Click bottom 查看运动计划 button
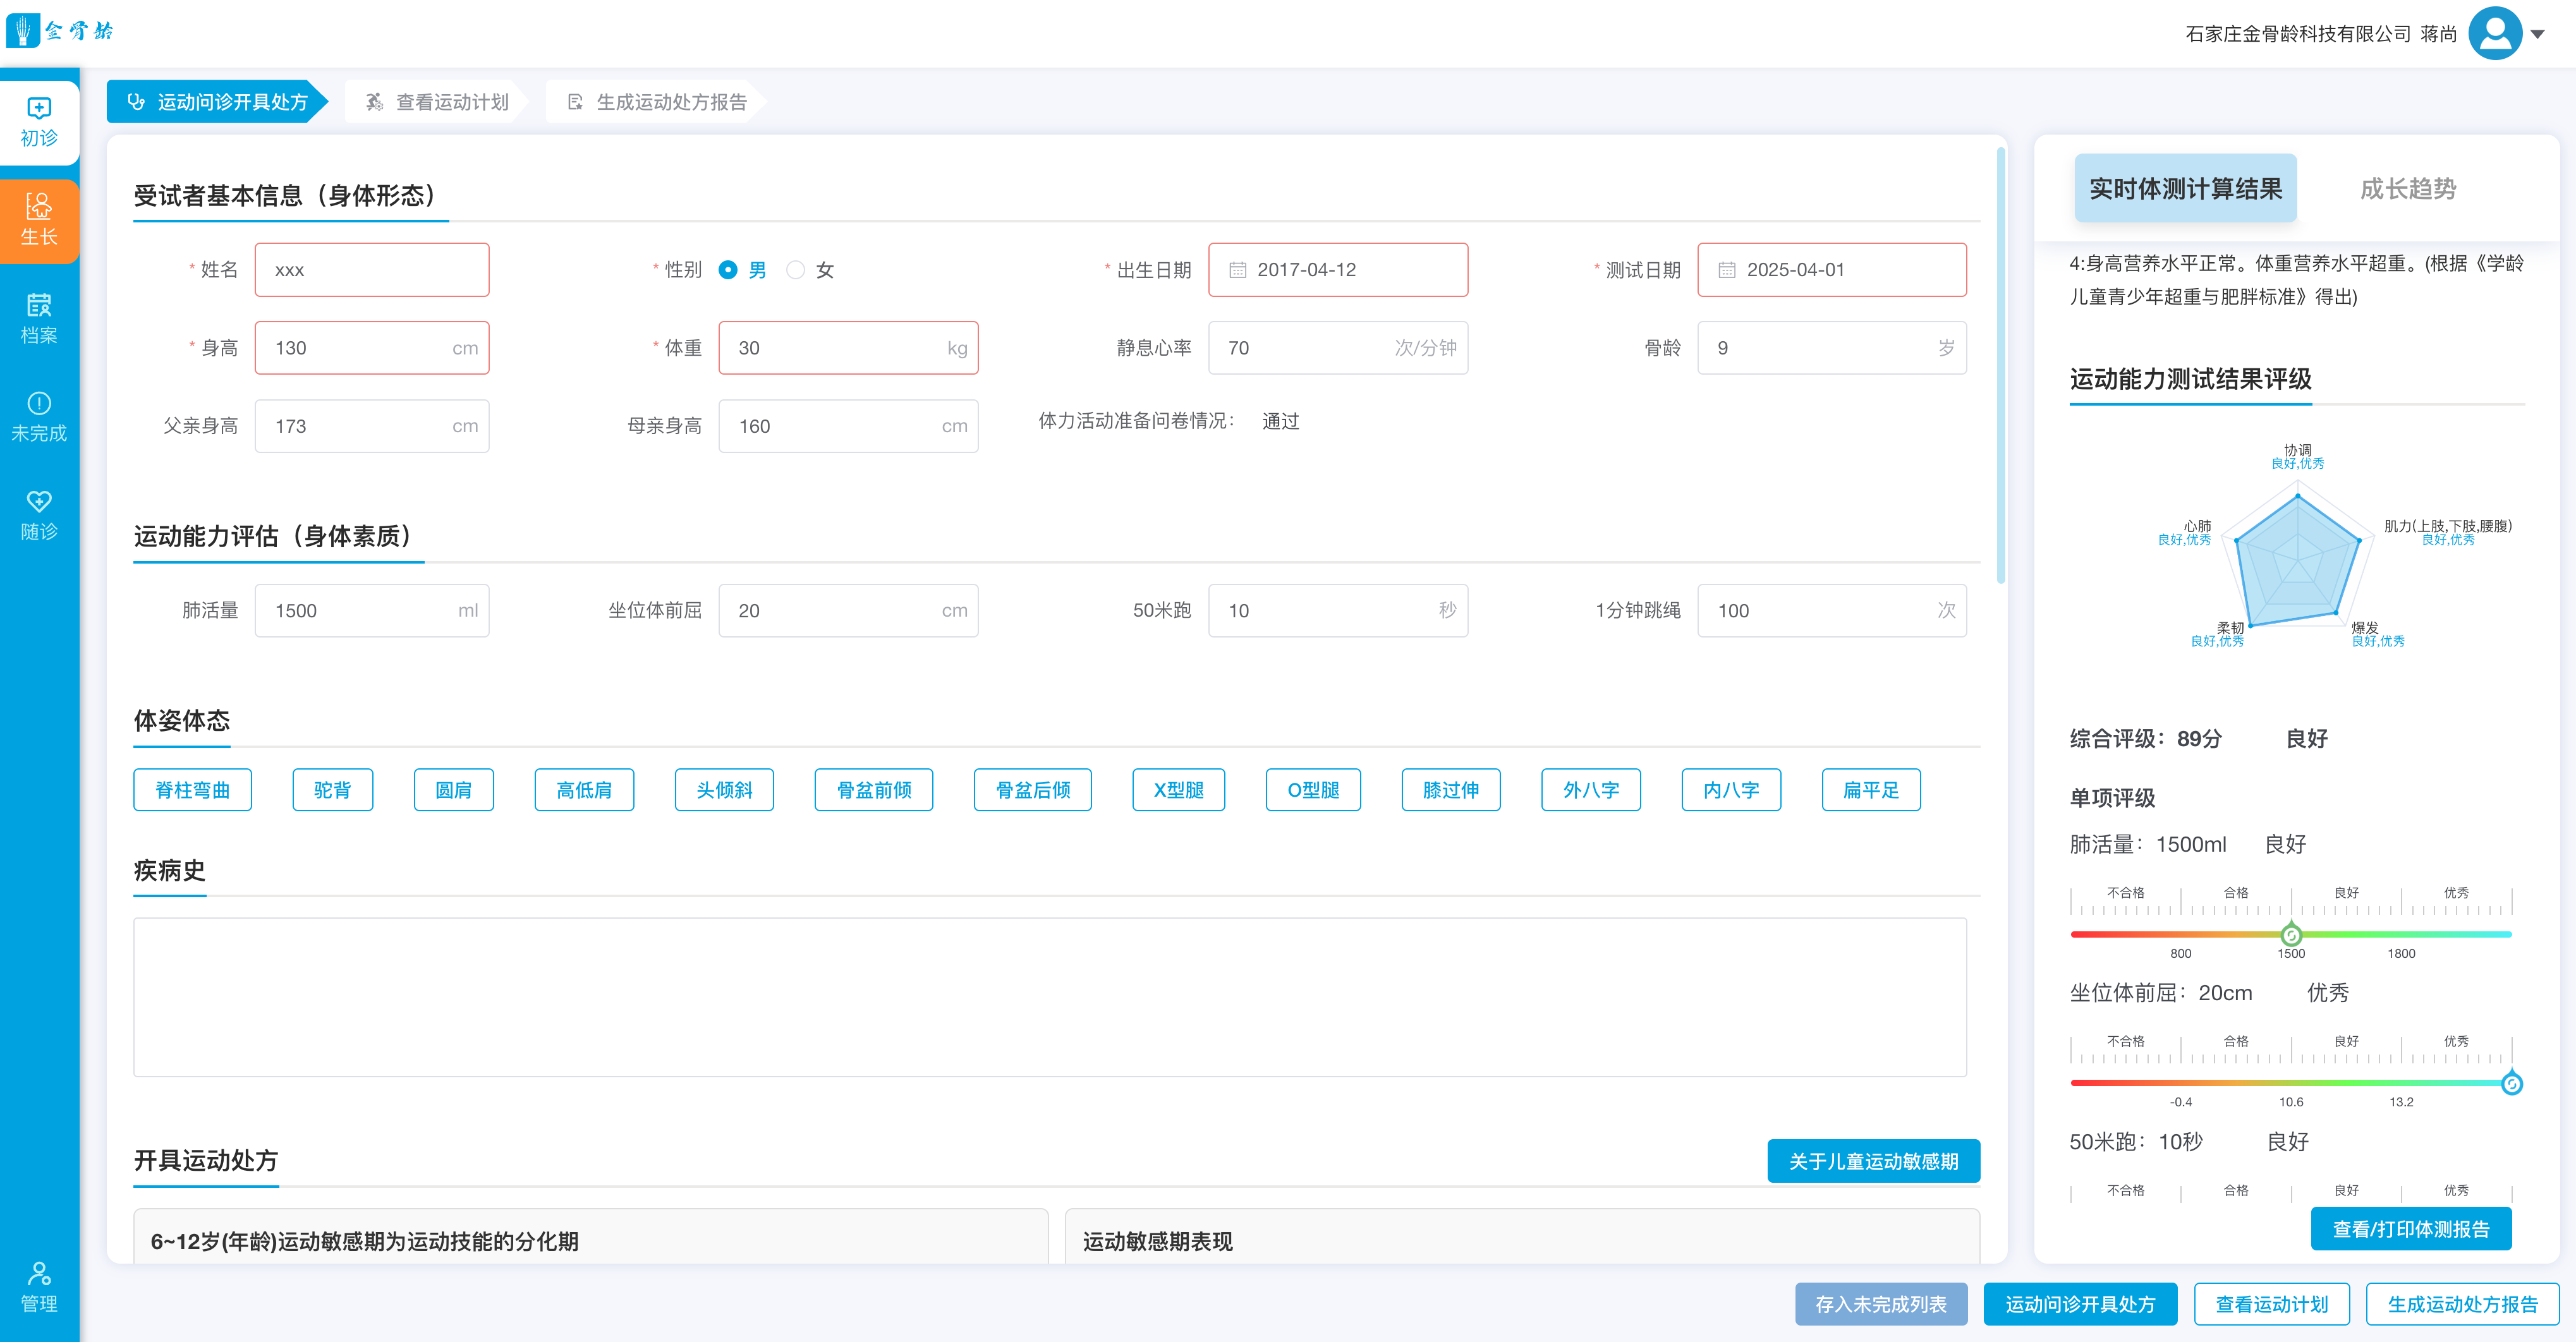2576x1342 pixels. (x=2272, y=1304)
